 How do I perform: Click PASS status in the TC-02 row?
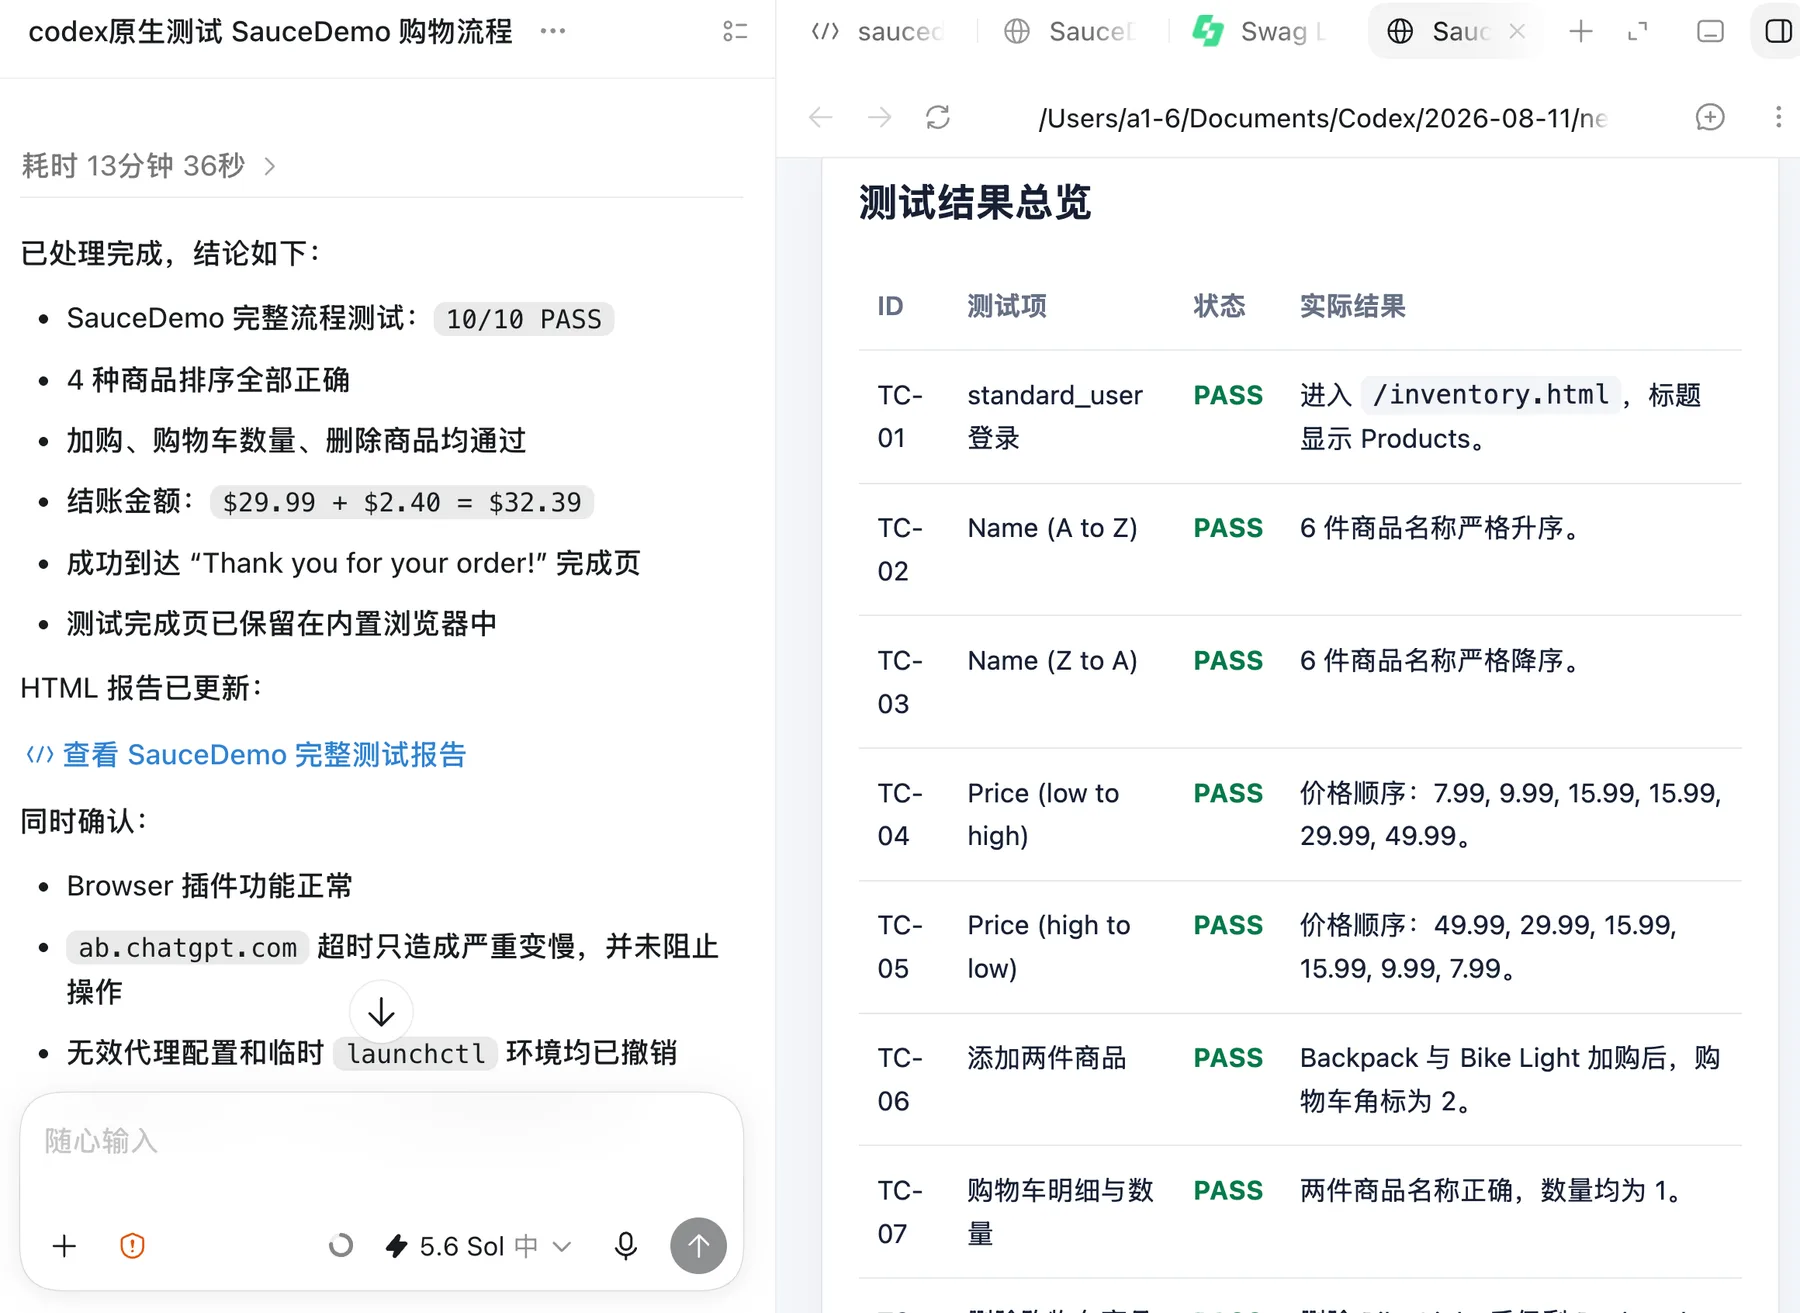click(1228, 528)
